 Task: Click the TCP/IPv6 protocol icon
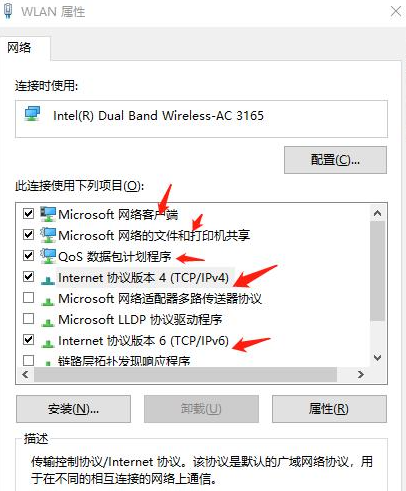(x=48, y=343)
